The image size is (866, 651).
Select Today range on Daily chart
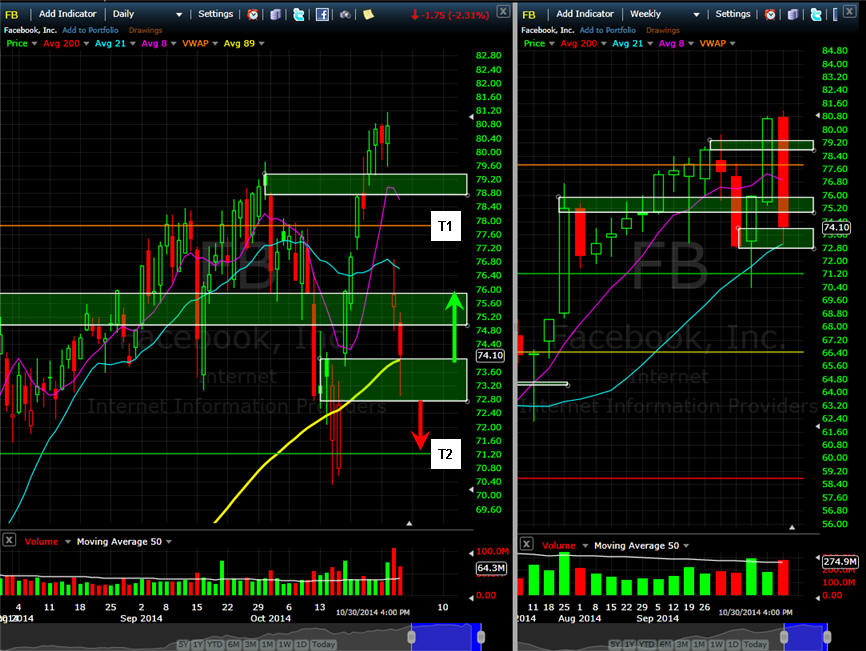[324, 644]
